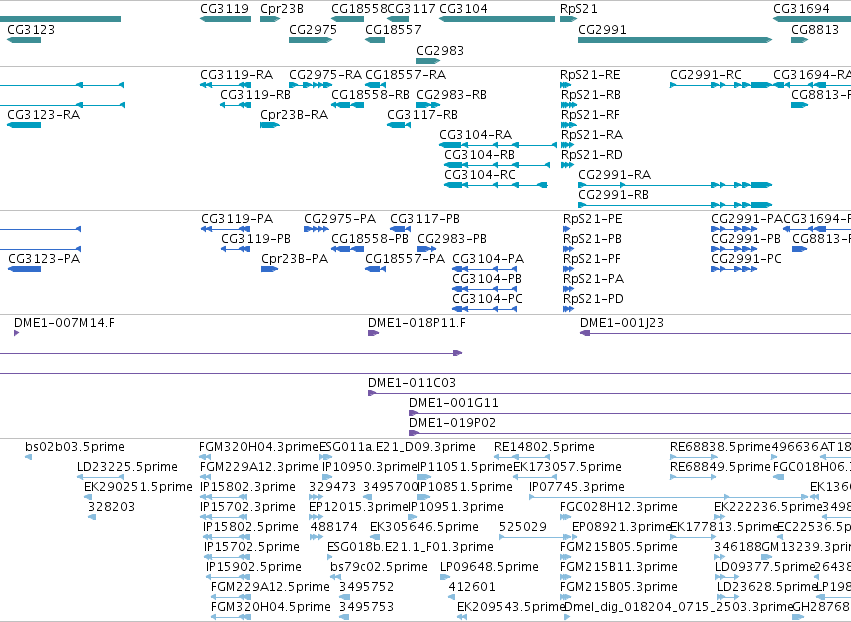Select transcript CG2975-RA label
The width and height of the screenshot is (851, 622).
click(x=325, y=74)
